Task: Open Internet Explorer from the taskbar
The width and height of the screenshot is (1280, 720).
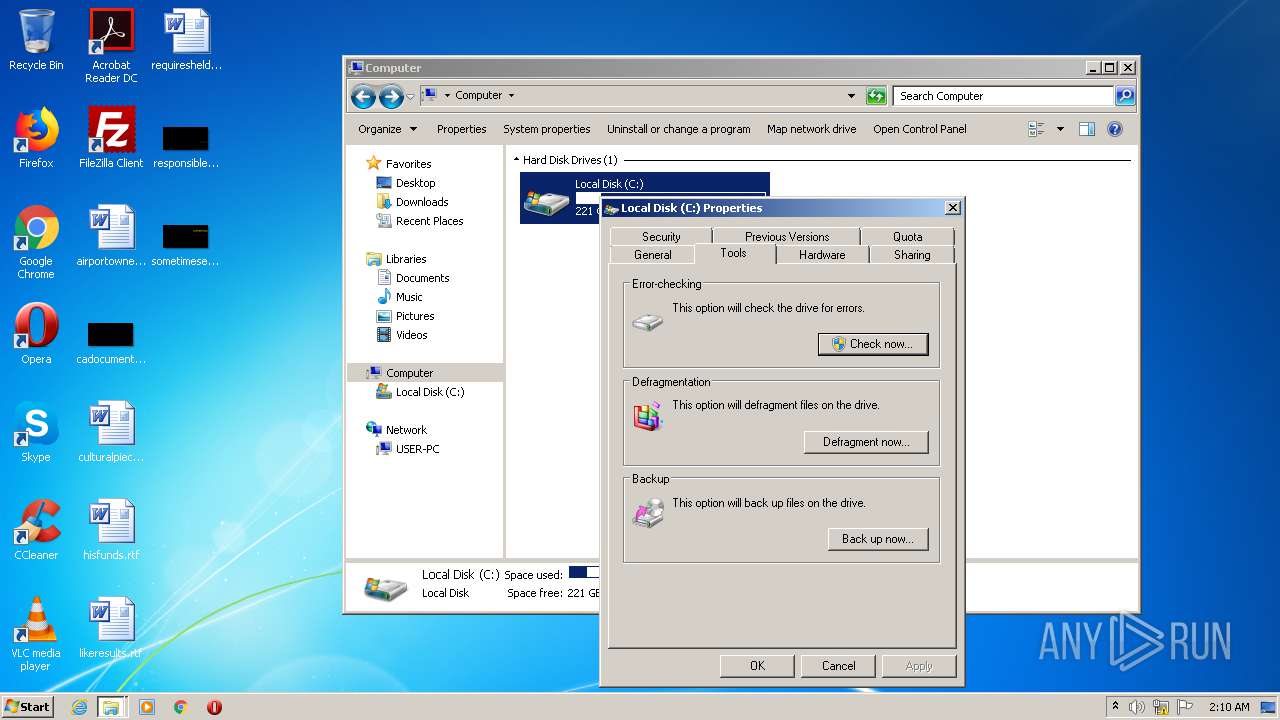Action: (x=79, y=707)
